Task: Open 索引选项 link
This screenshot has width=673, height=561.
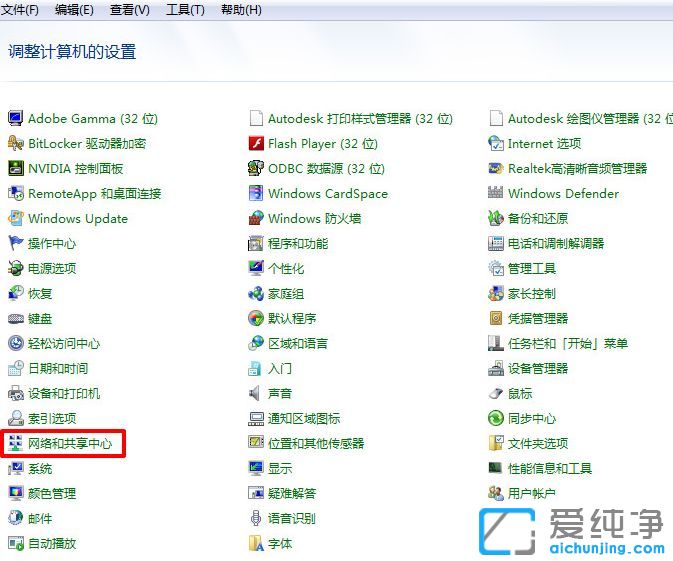Action: point(52,418)
